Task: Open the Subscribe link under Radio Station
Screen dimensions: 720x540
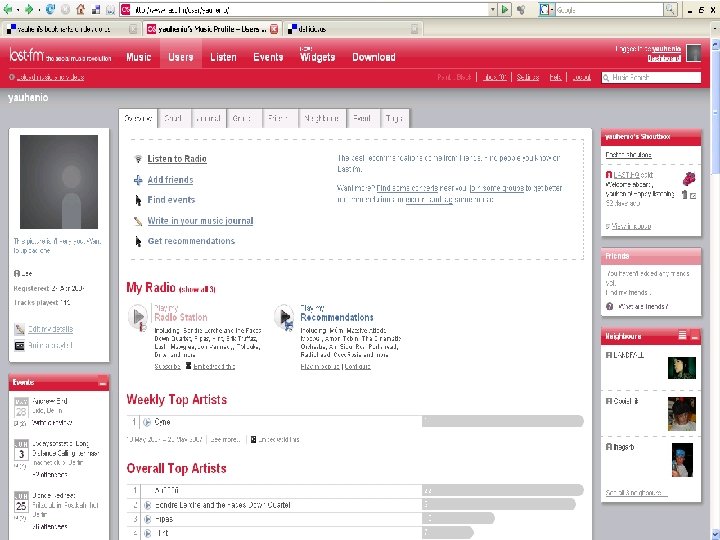Action: [x=167, y=366]
